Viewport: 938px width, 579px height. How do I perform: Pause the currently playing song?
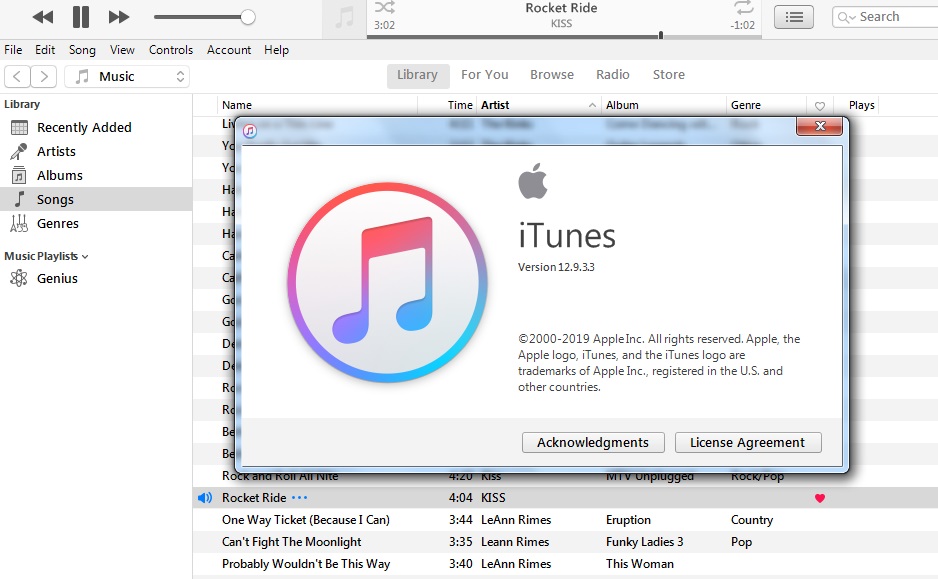81,17
